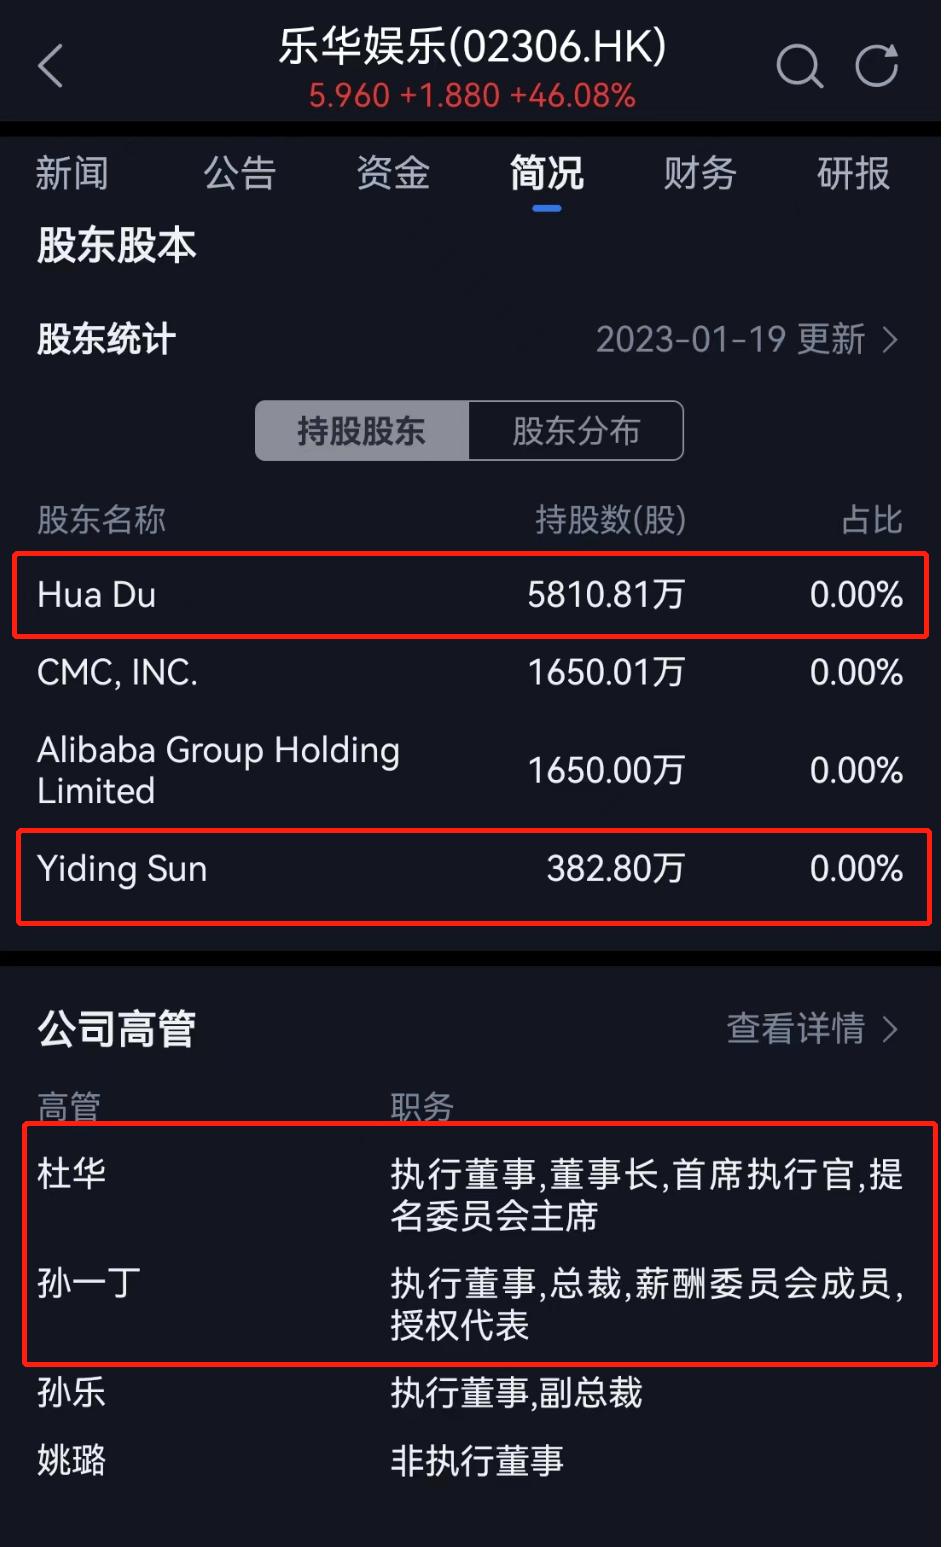
Task: Tap the CMC, INC. shareholder row
Action: pos(470,673)
